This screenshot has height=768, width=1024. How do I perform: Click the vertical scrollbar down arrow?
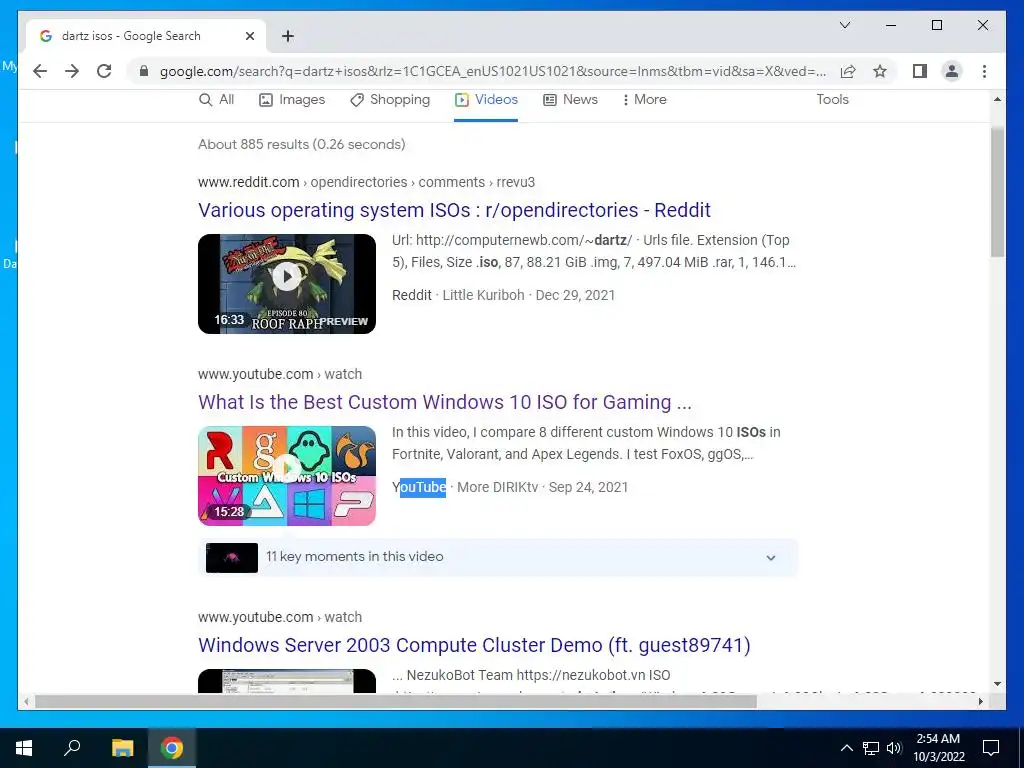(x=997, y=684)
